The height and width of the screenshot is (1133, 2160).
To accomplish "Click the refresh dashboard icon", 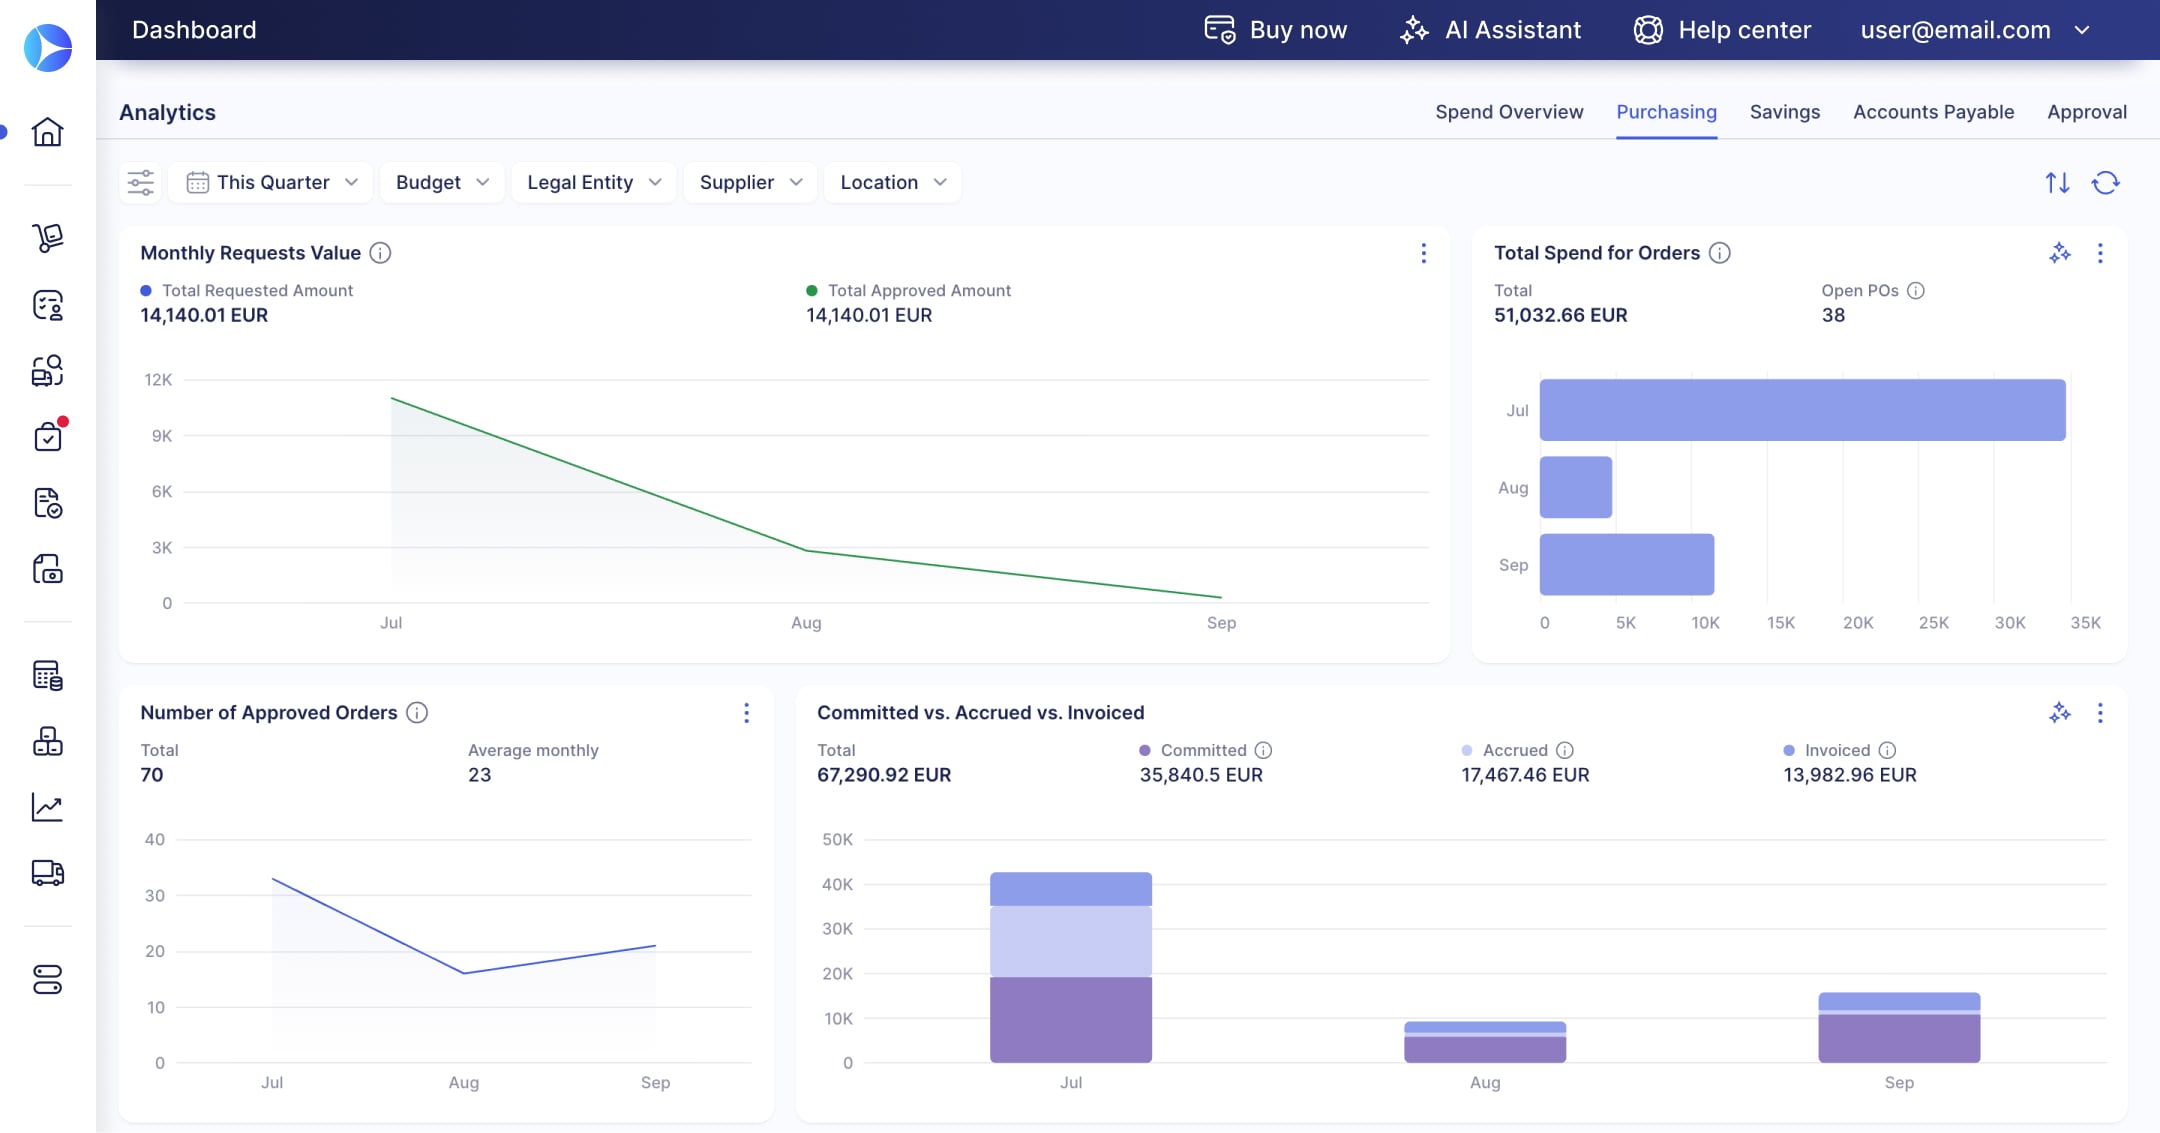I will [2105, 182].
